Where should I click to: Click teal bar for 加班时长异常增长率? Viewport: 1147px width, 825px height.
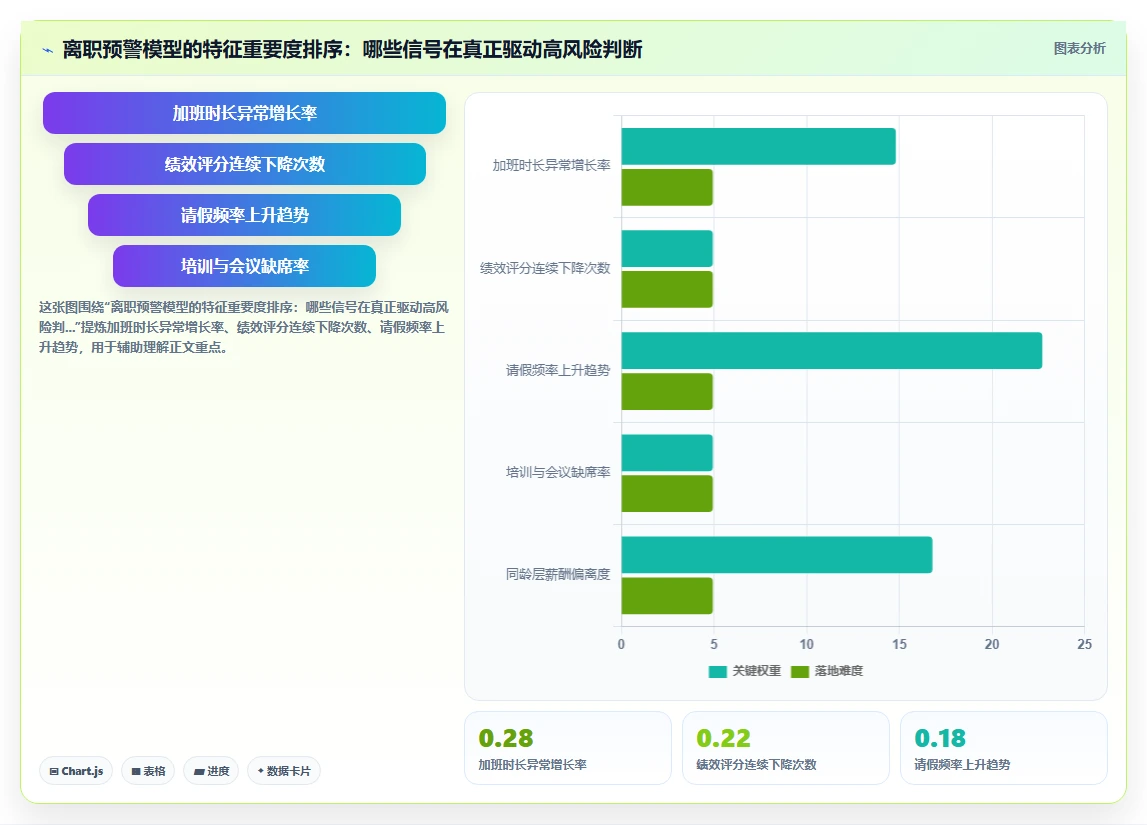coord(759,146)
